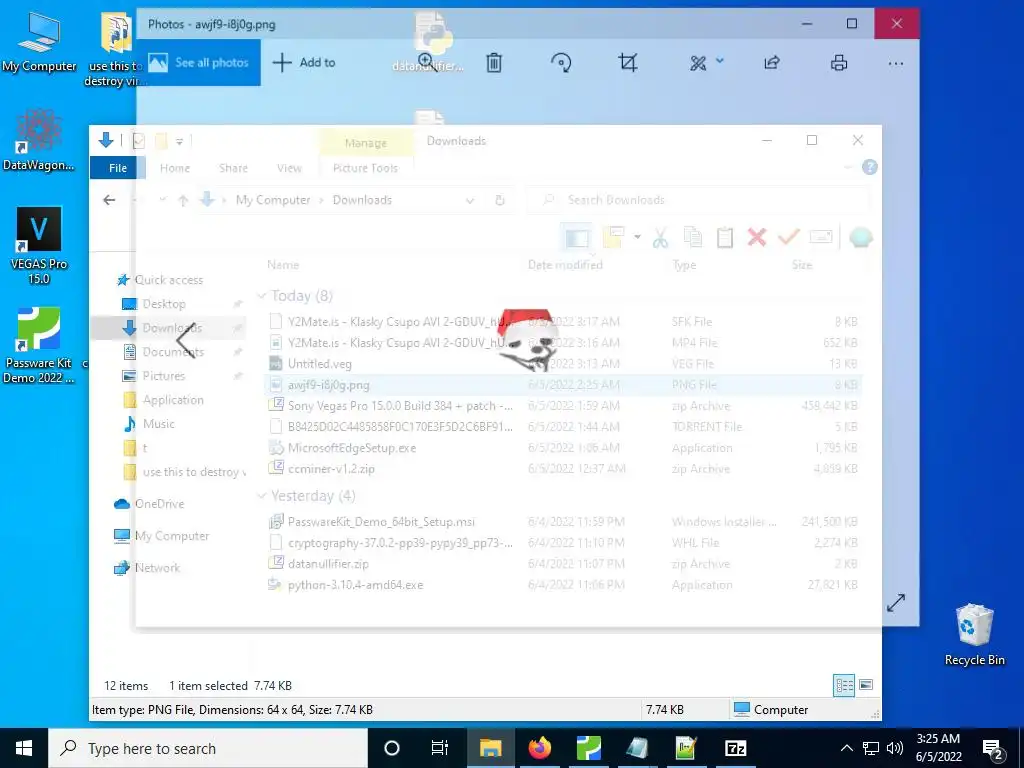The height and width of the screenshot is (768, 1024).
Task: Open the Windows Start button
Action: 24,748
